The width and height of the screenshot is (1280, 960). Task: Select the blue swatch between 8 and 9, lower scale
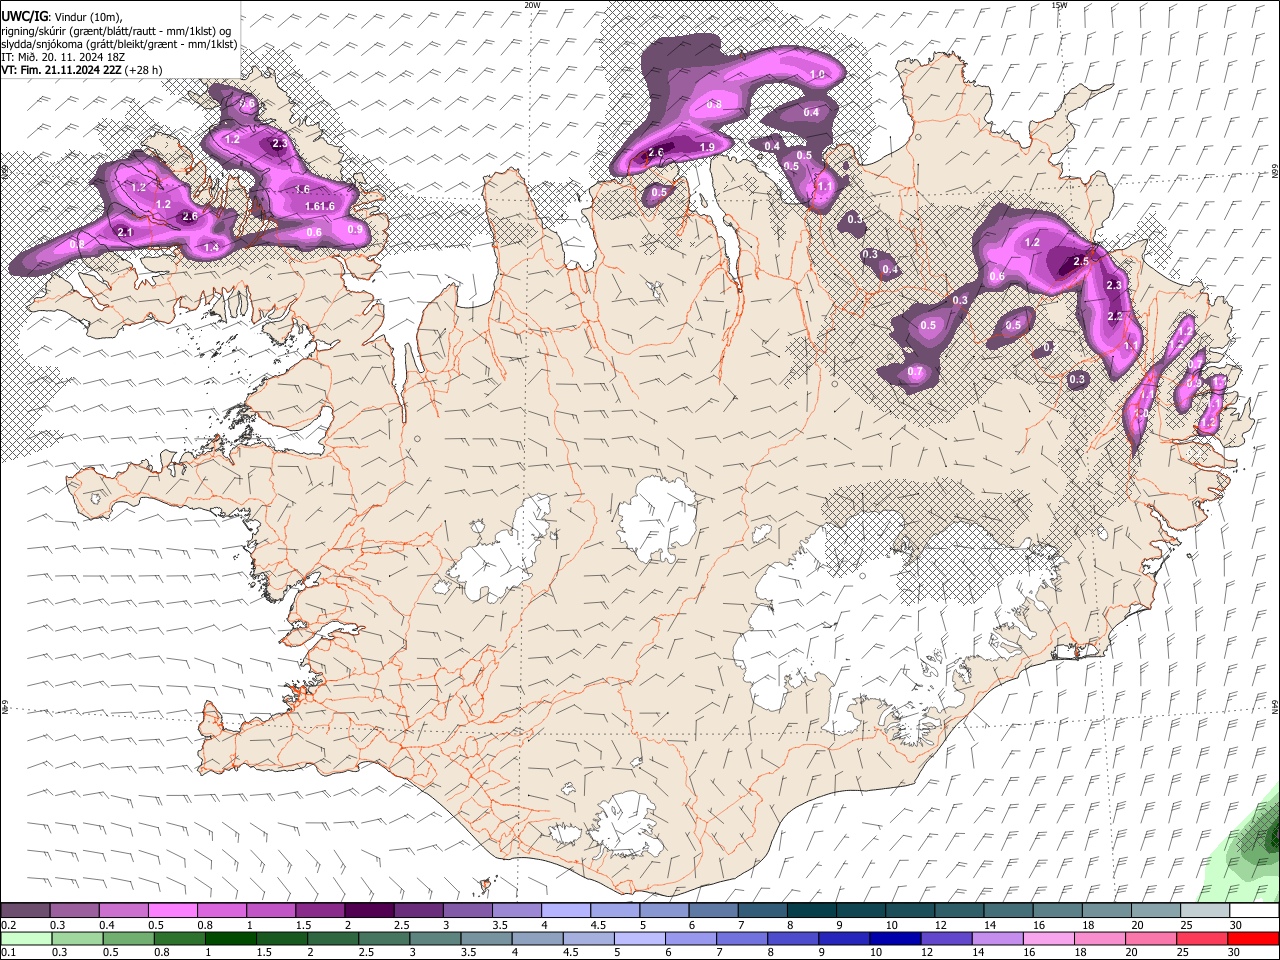click(x=793, y=938)
